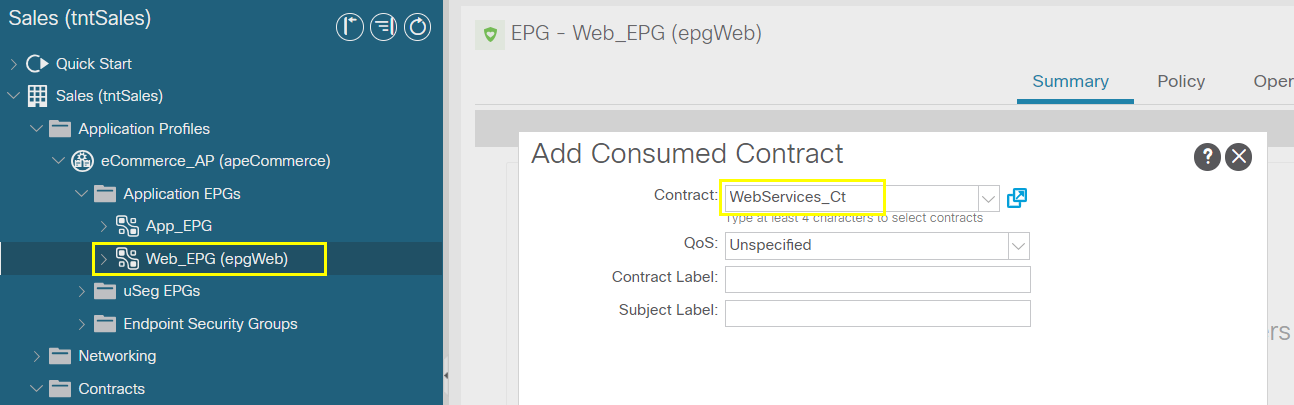1294x405 pixels.
Task: Click into the Contract Label field
Action: pyautogui.click(x=877, y=279)
